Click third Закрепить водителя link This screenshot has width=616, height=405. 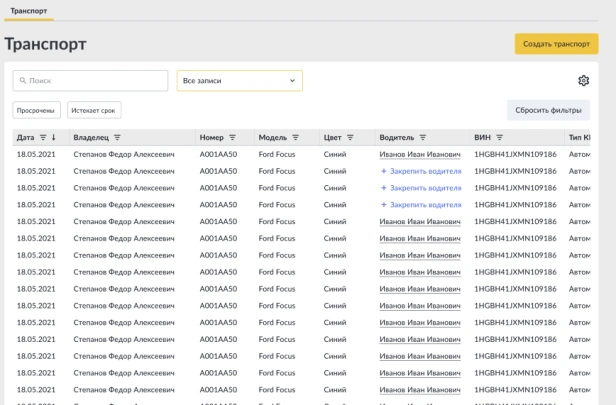(x=421, y=205)
